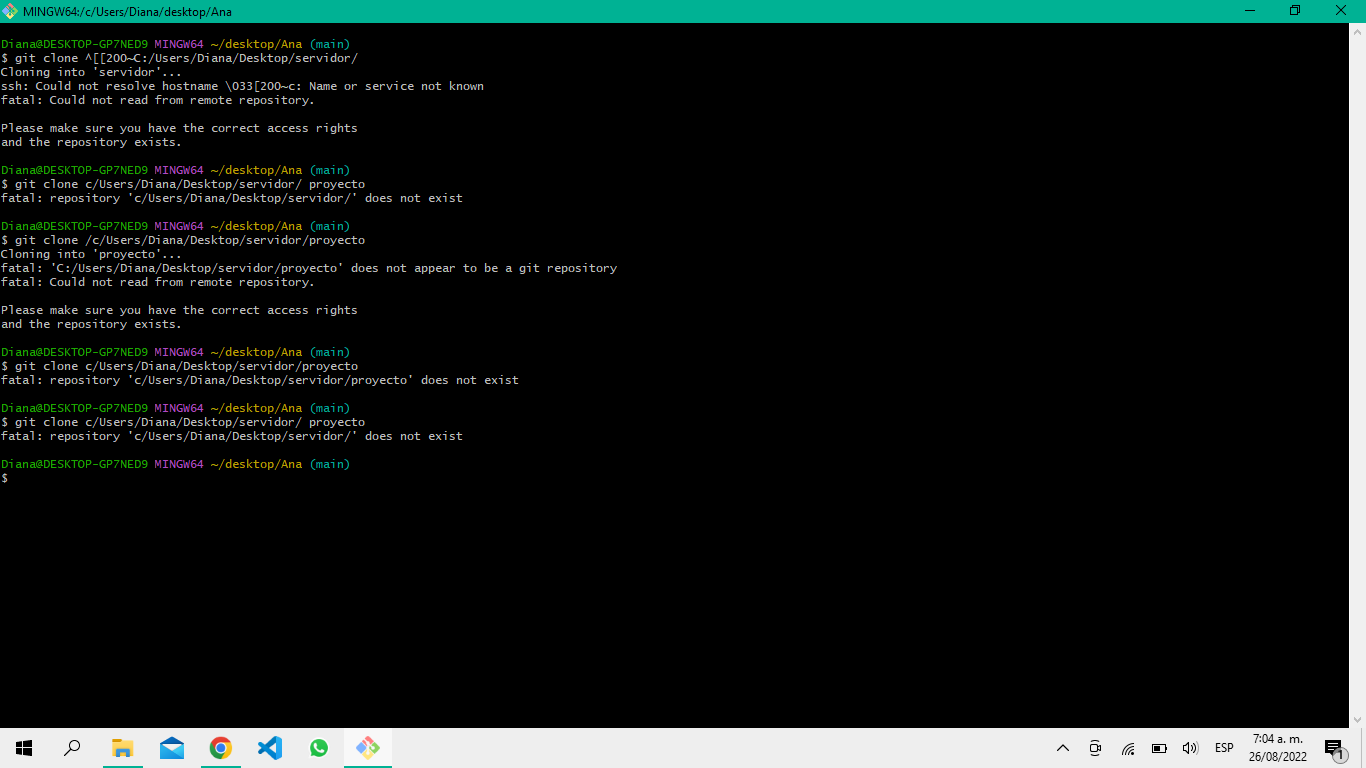Select the Git Bash taskbar icon
Screen dimensions: 1366x768
367,748
